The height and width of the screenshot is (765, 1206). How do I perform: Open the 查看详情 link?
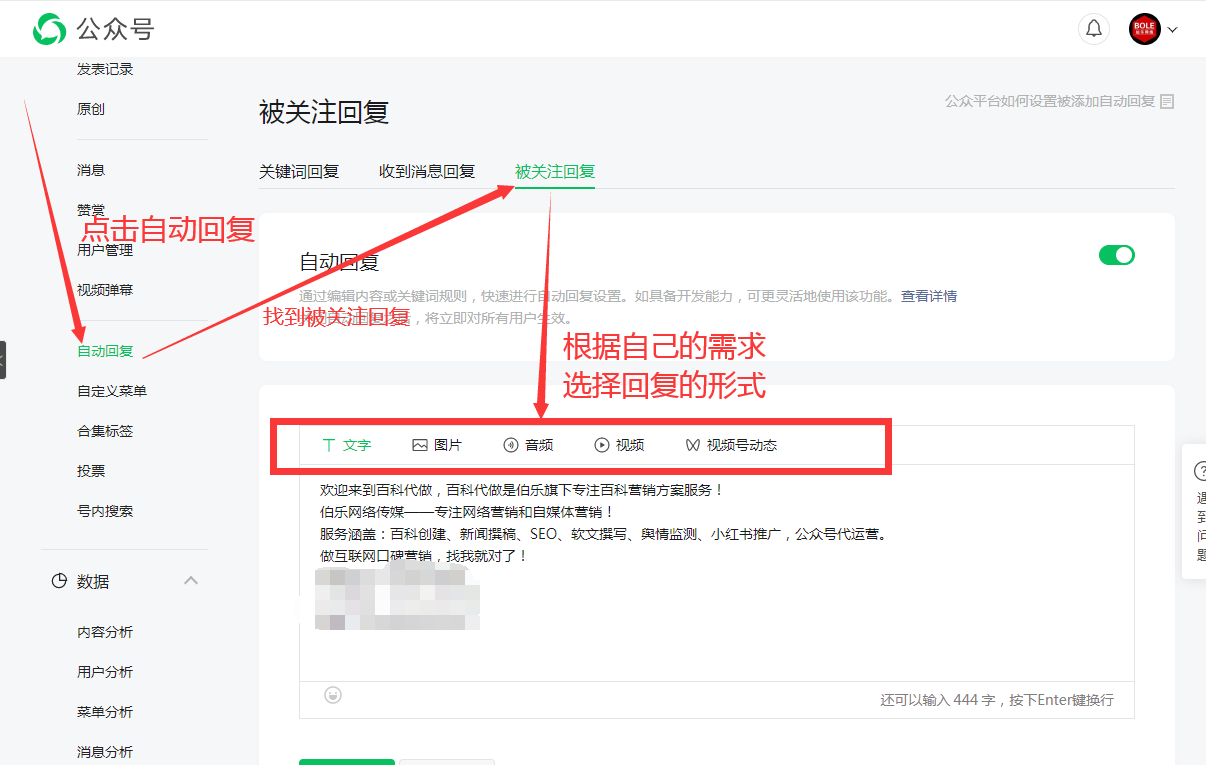point(929,296)
